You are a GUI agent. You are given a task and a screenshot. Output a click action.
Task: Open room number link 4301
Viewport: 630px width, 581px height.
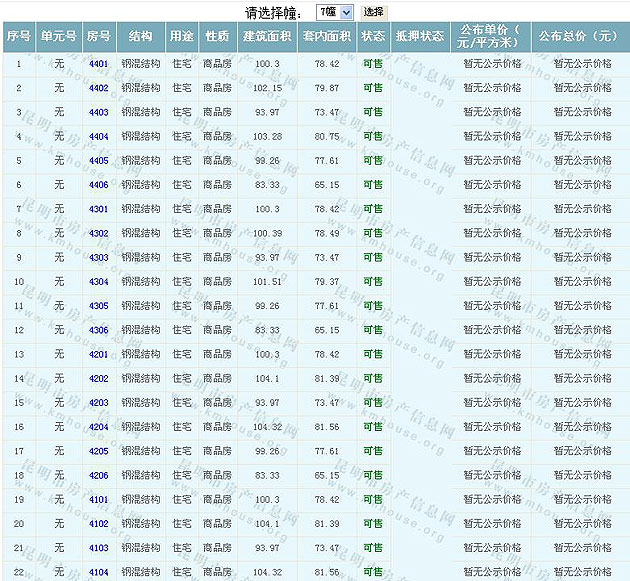tap(98, 209)
